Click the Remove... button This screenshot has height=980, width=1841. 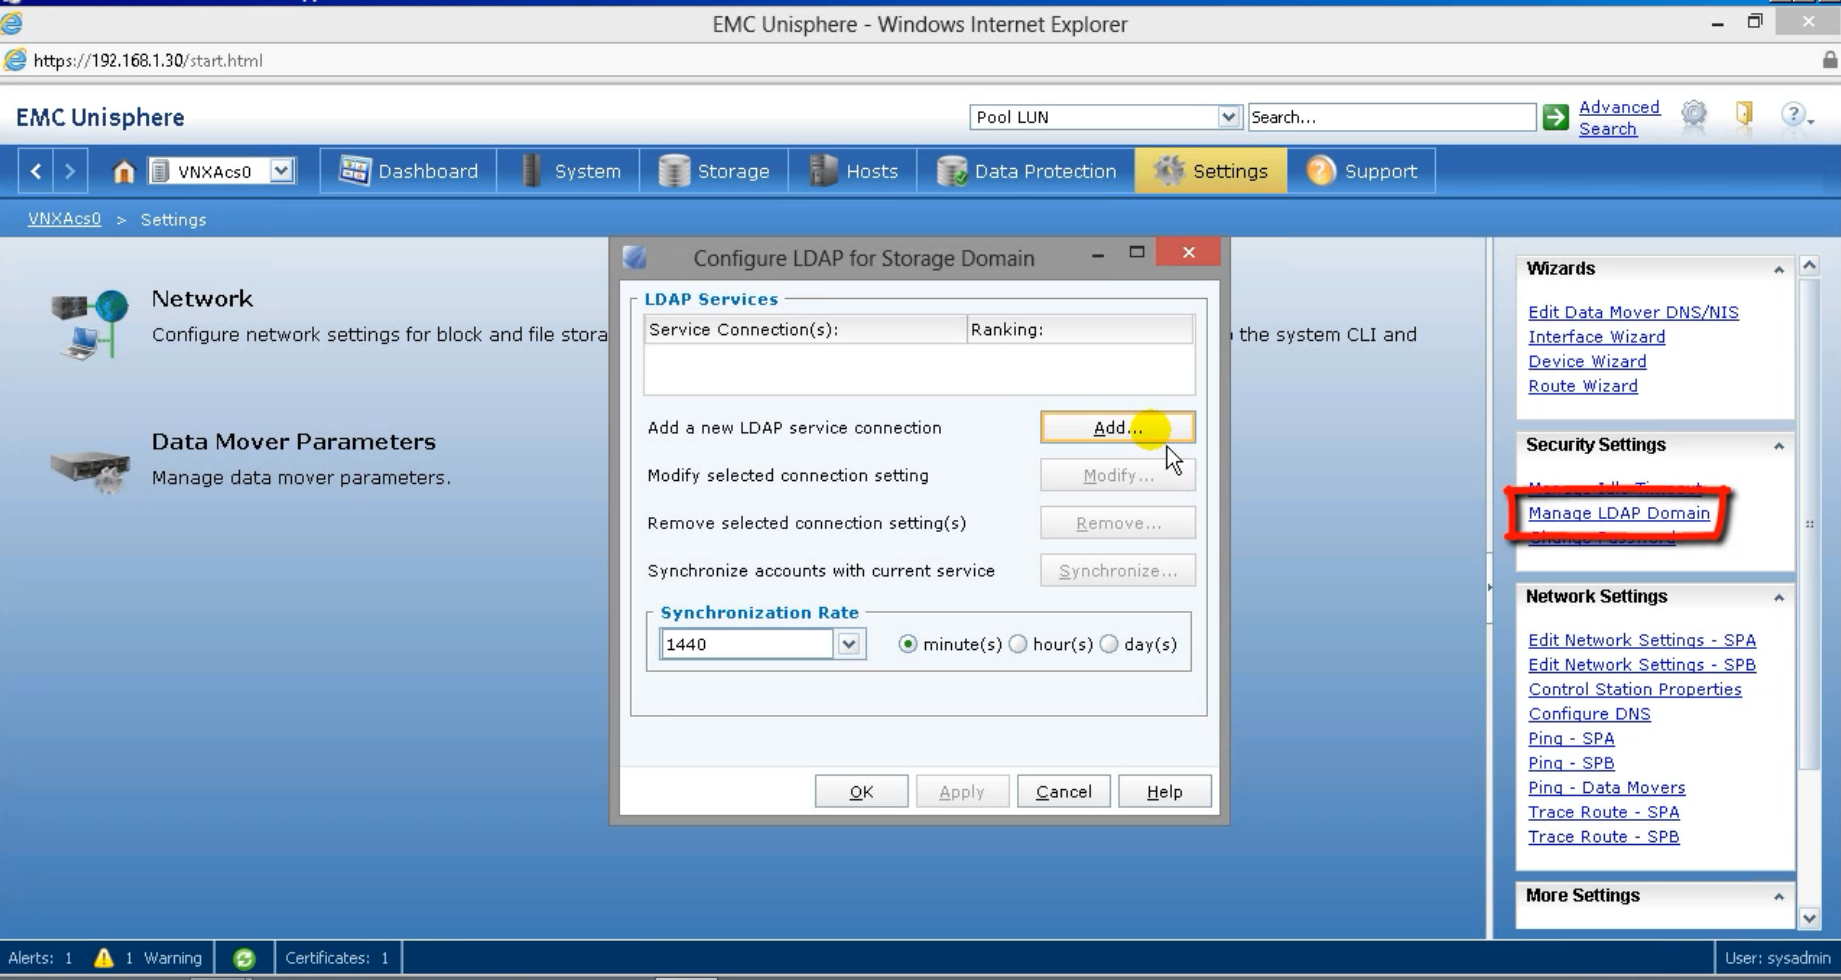pyautogui.click(x=1117, y=523)
